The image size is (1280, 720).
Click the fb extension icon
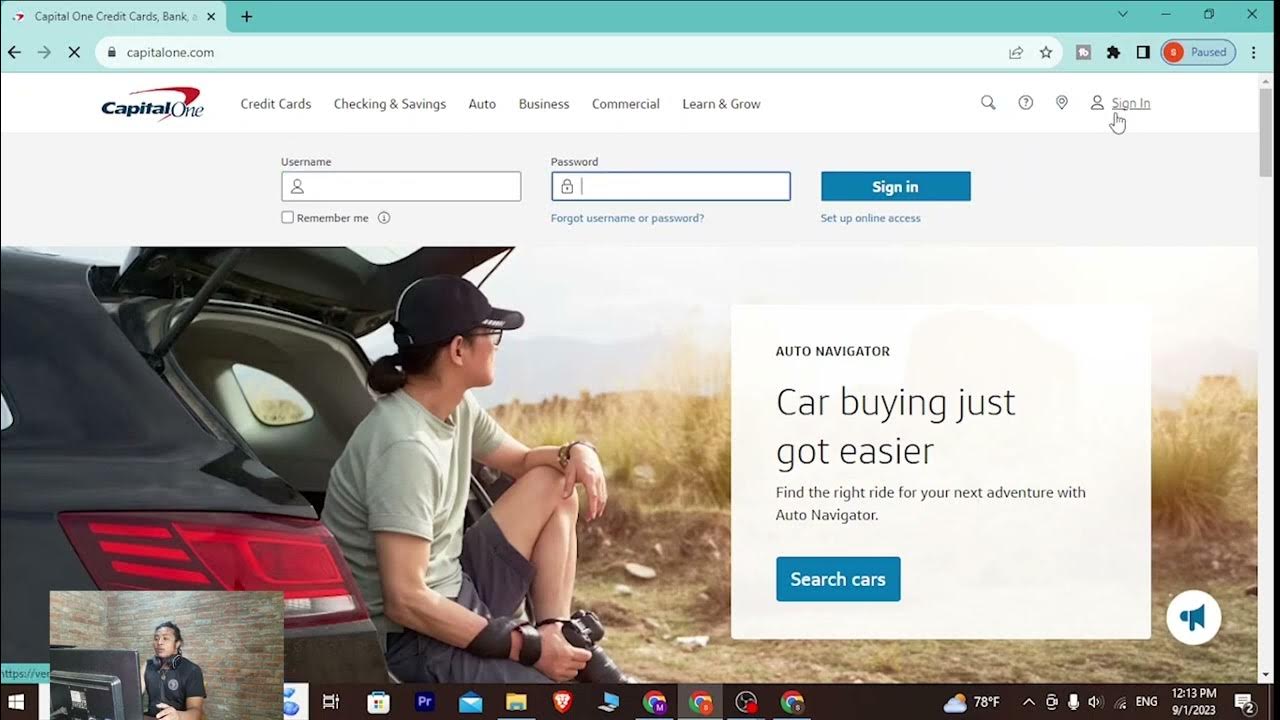(x=1083, y=52)
